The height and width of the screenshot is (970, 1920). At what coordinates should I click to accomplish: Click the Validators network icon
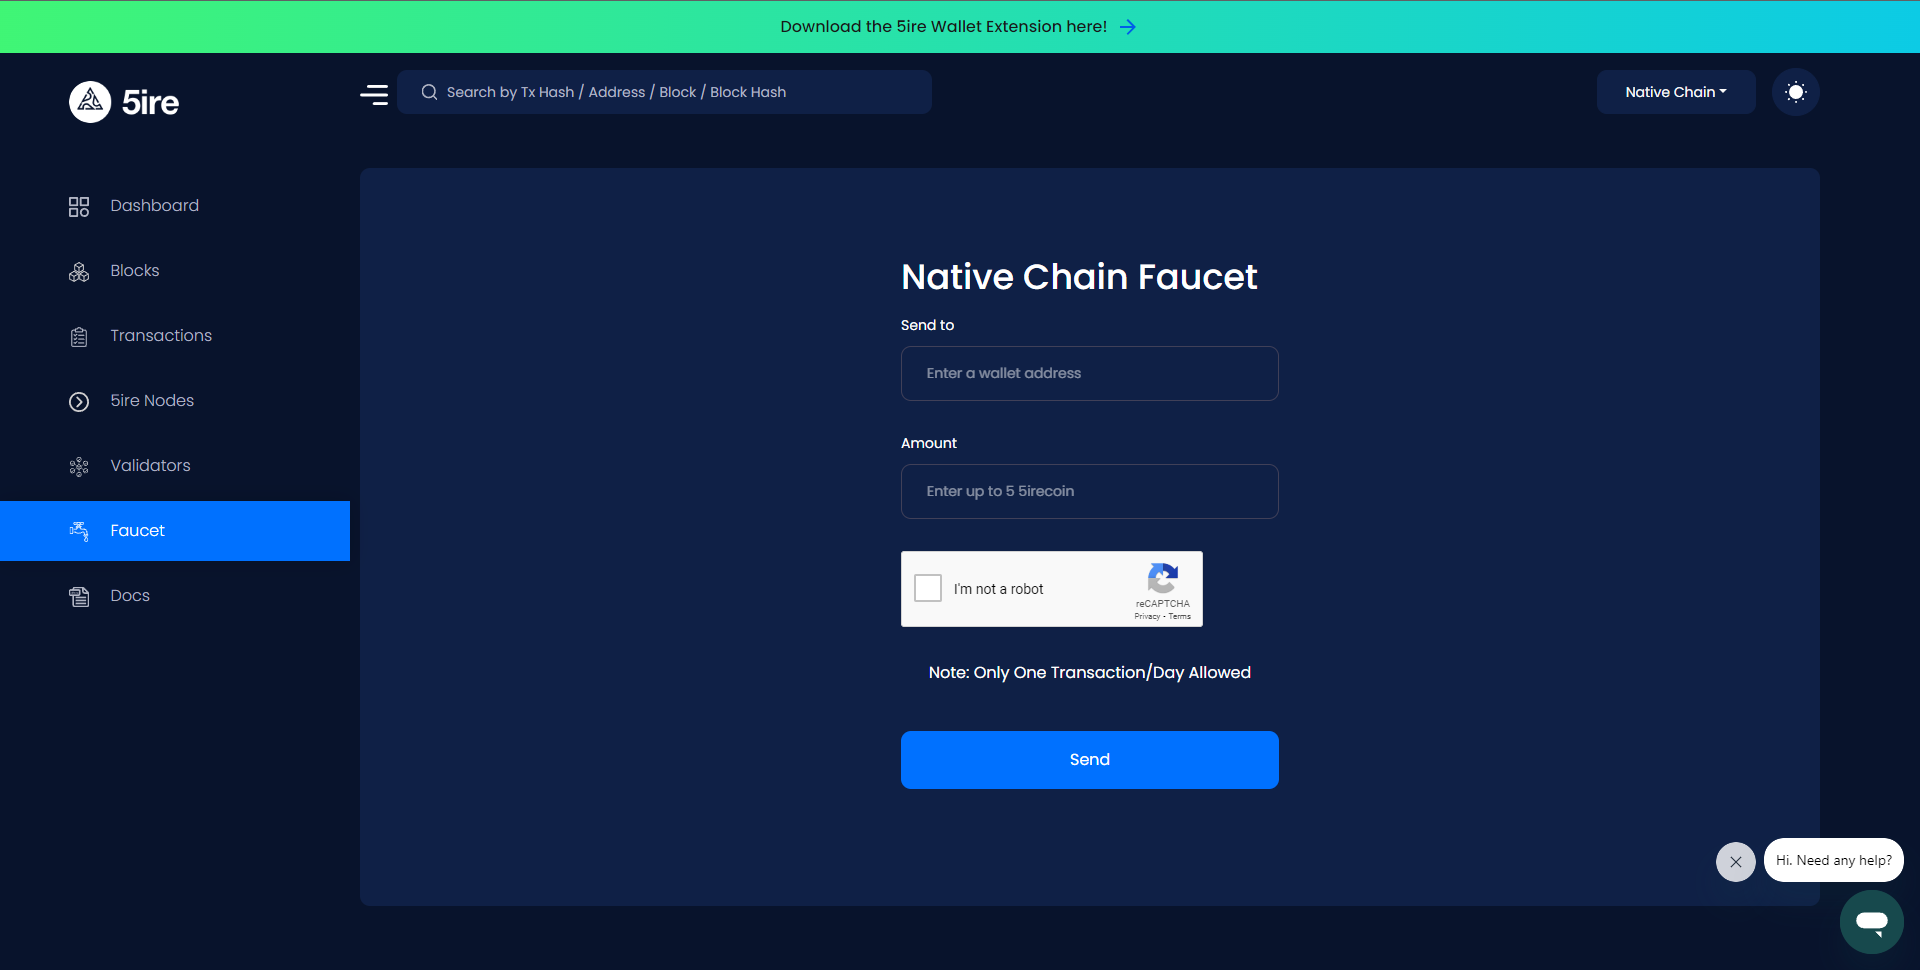79,467
